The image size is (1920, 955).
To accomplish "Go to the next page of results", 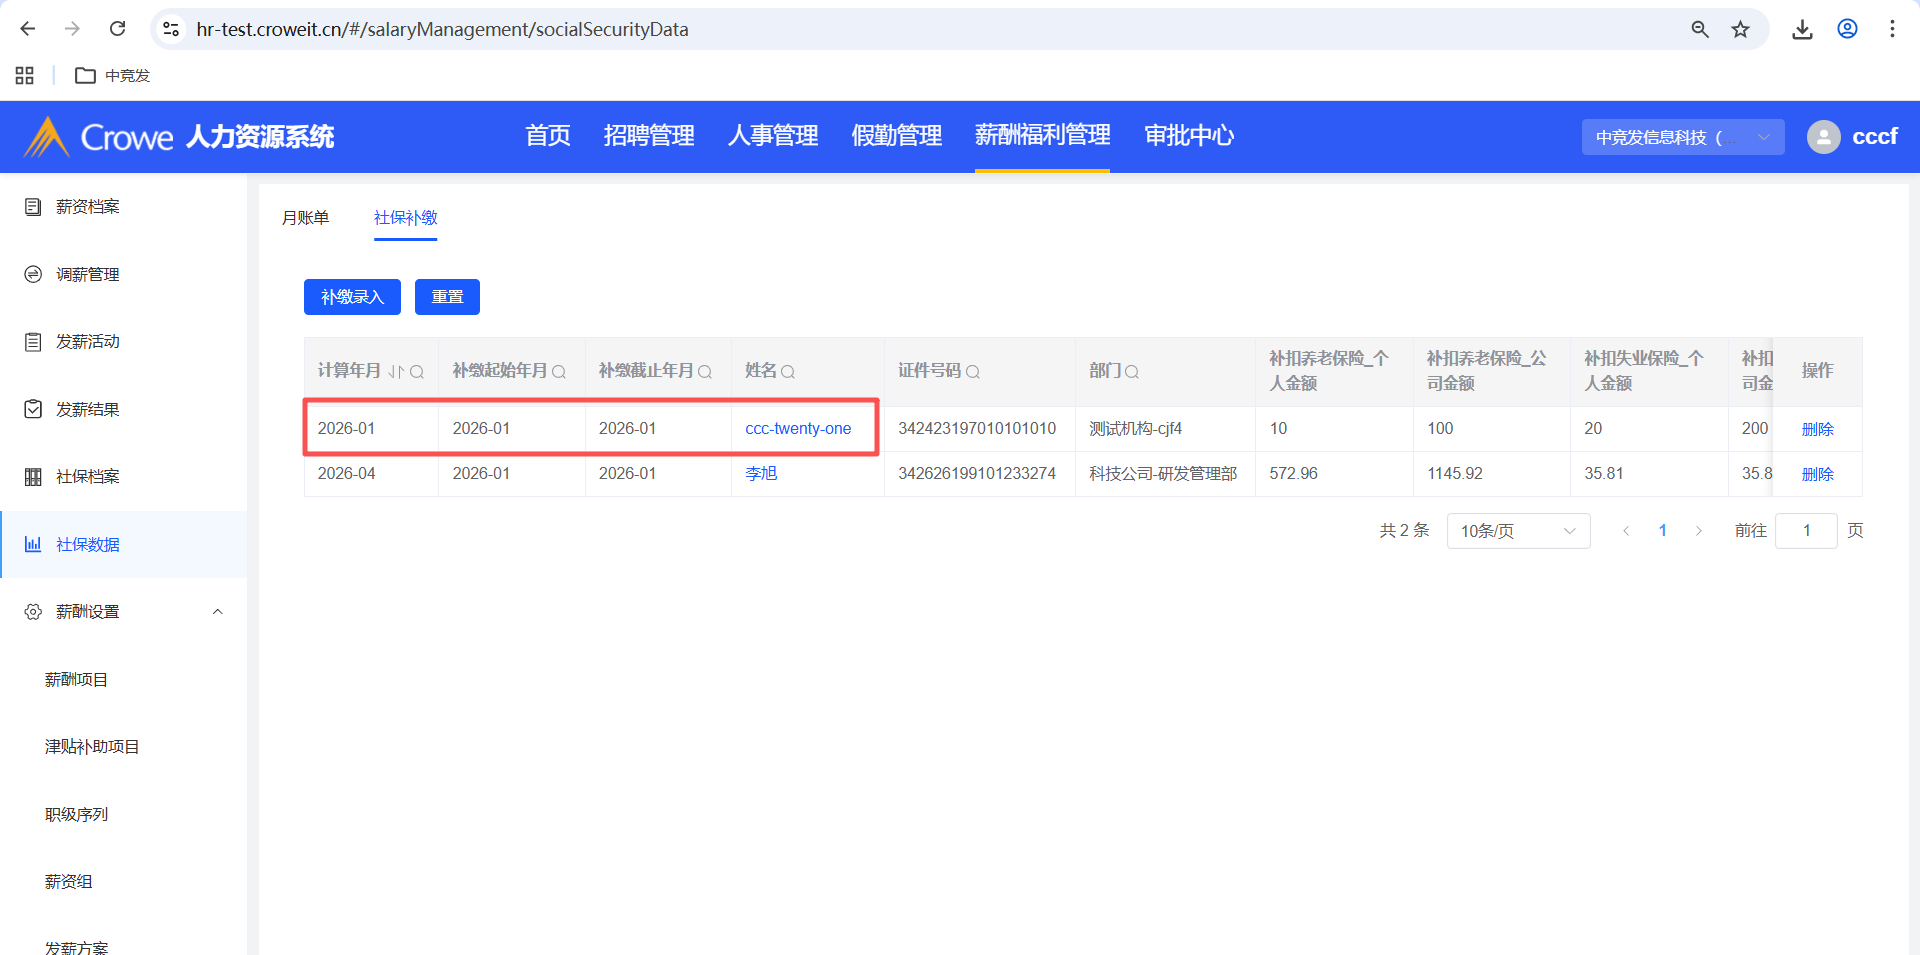I will coord(1698,531).
